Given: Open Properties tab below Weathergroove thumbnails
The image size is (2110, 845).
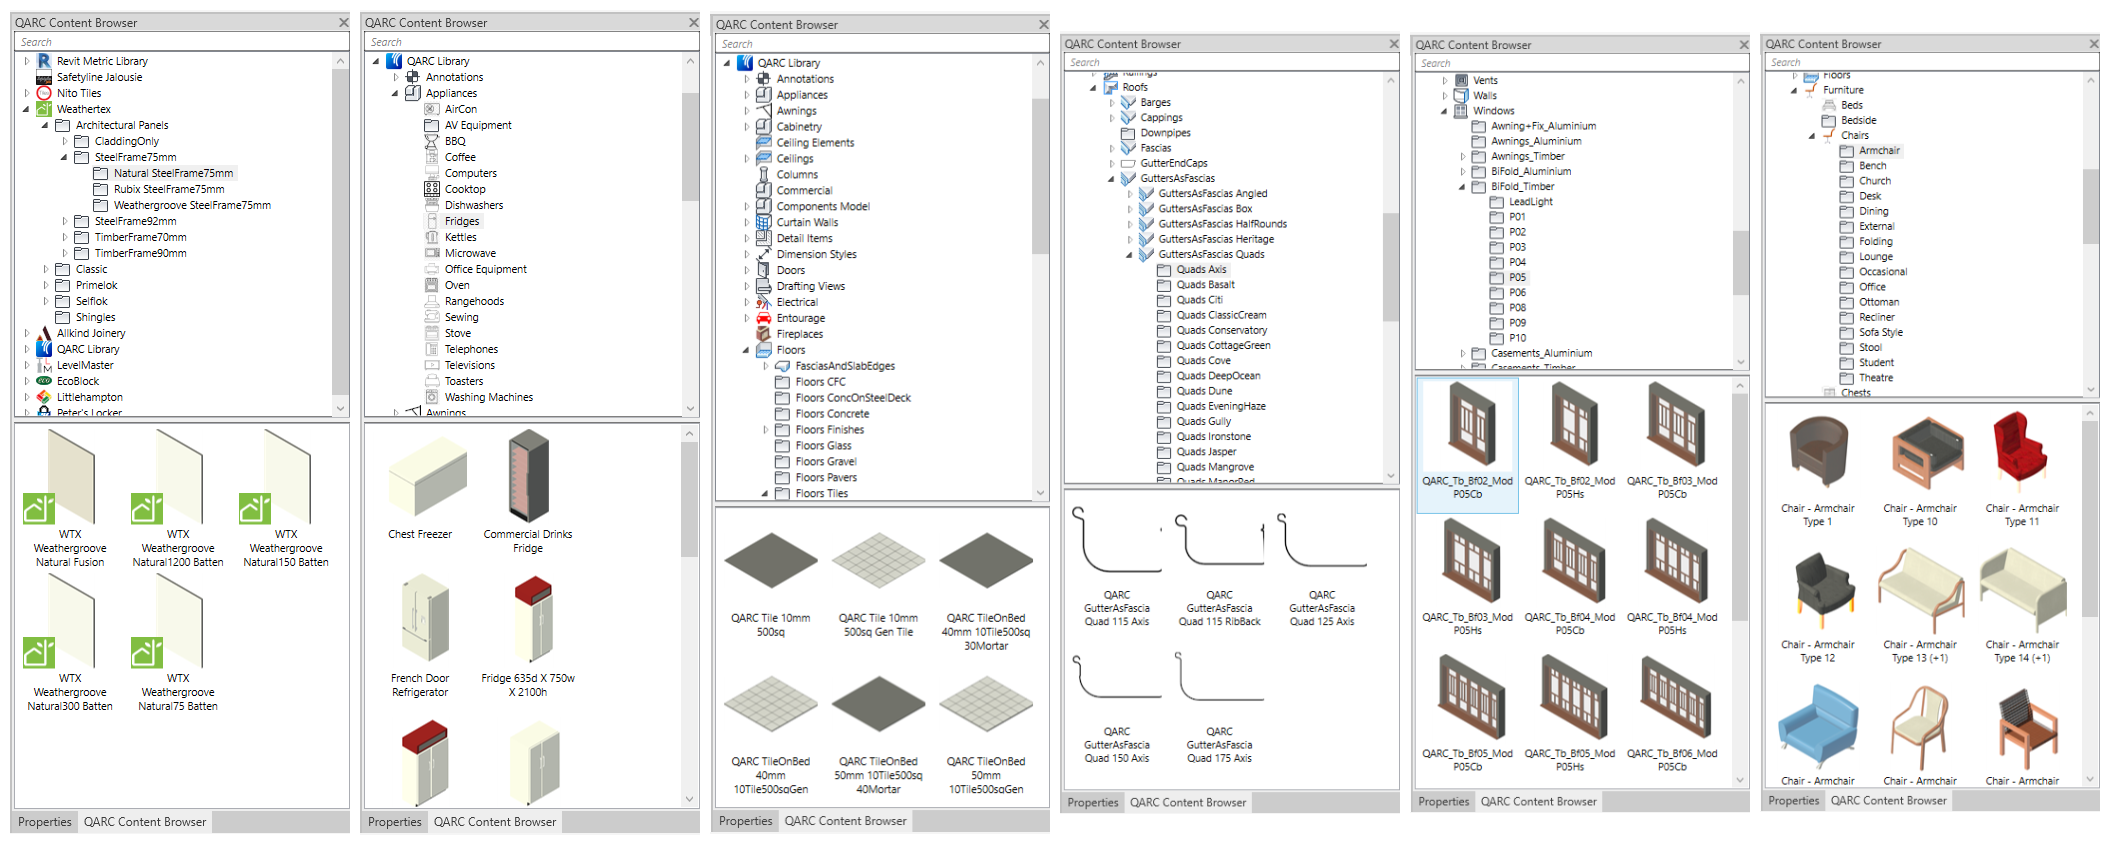Looking at the screenshot, I should pyautogui.click(x=45, y=822).
